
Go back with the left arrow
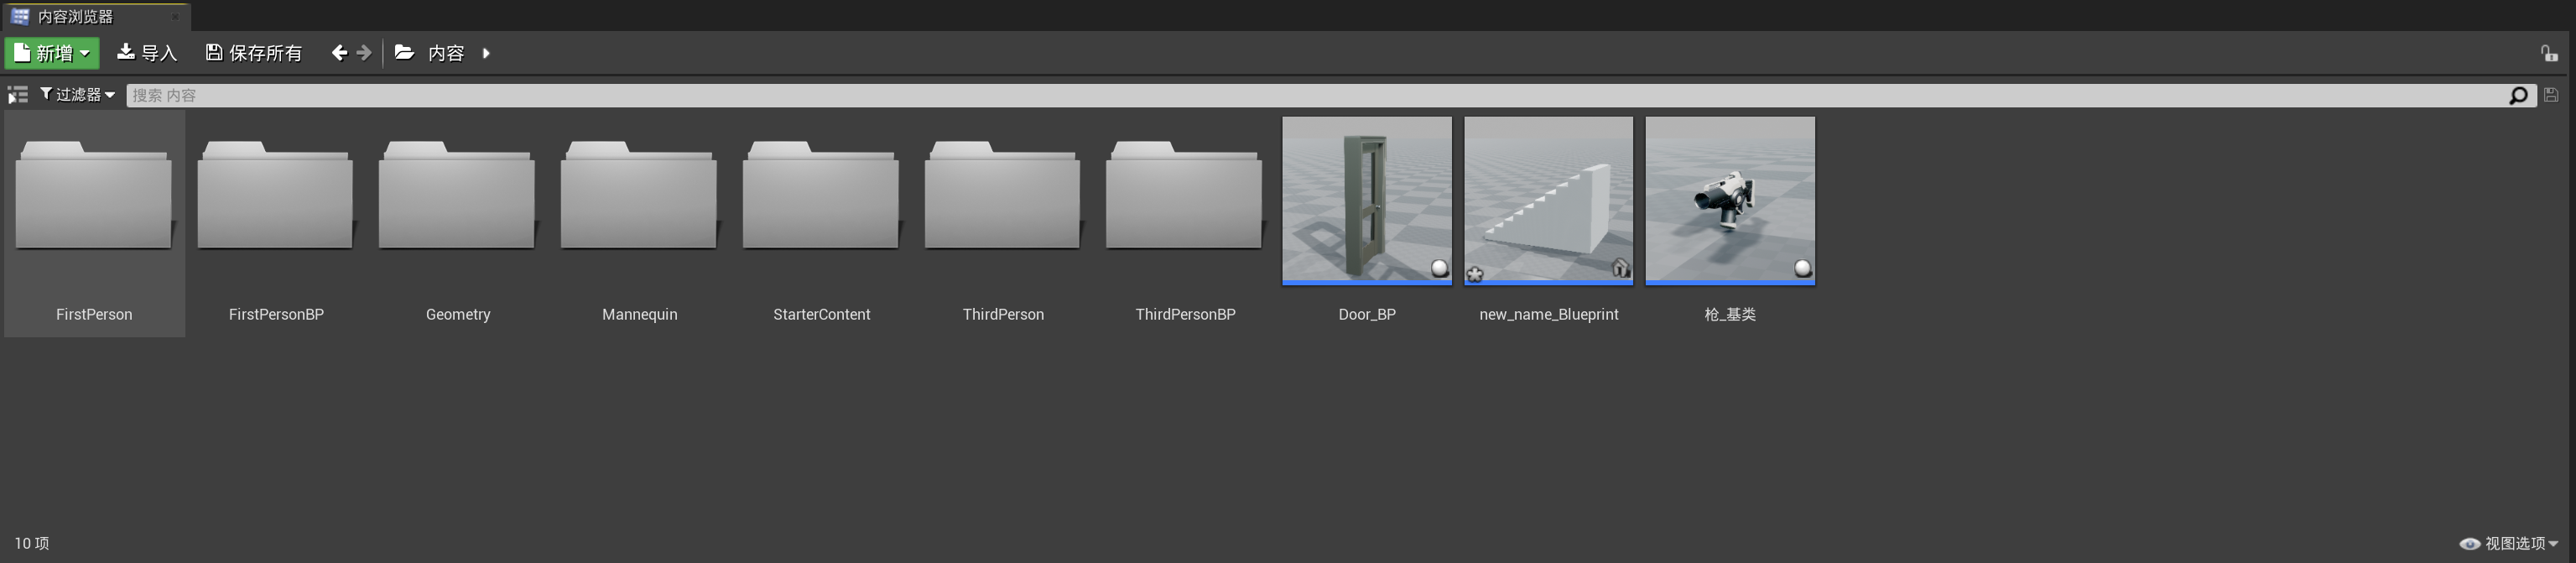[x=340, y=53]
